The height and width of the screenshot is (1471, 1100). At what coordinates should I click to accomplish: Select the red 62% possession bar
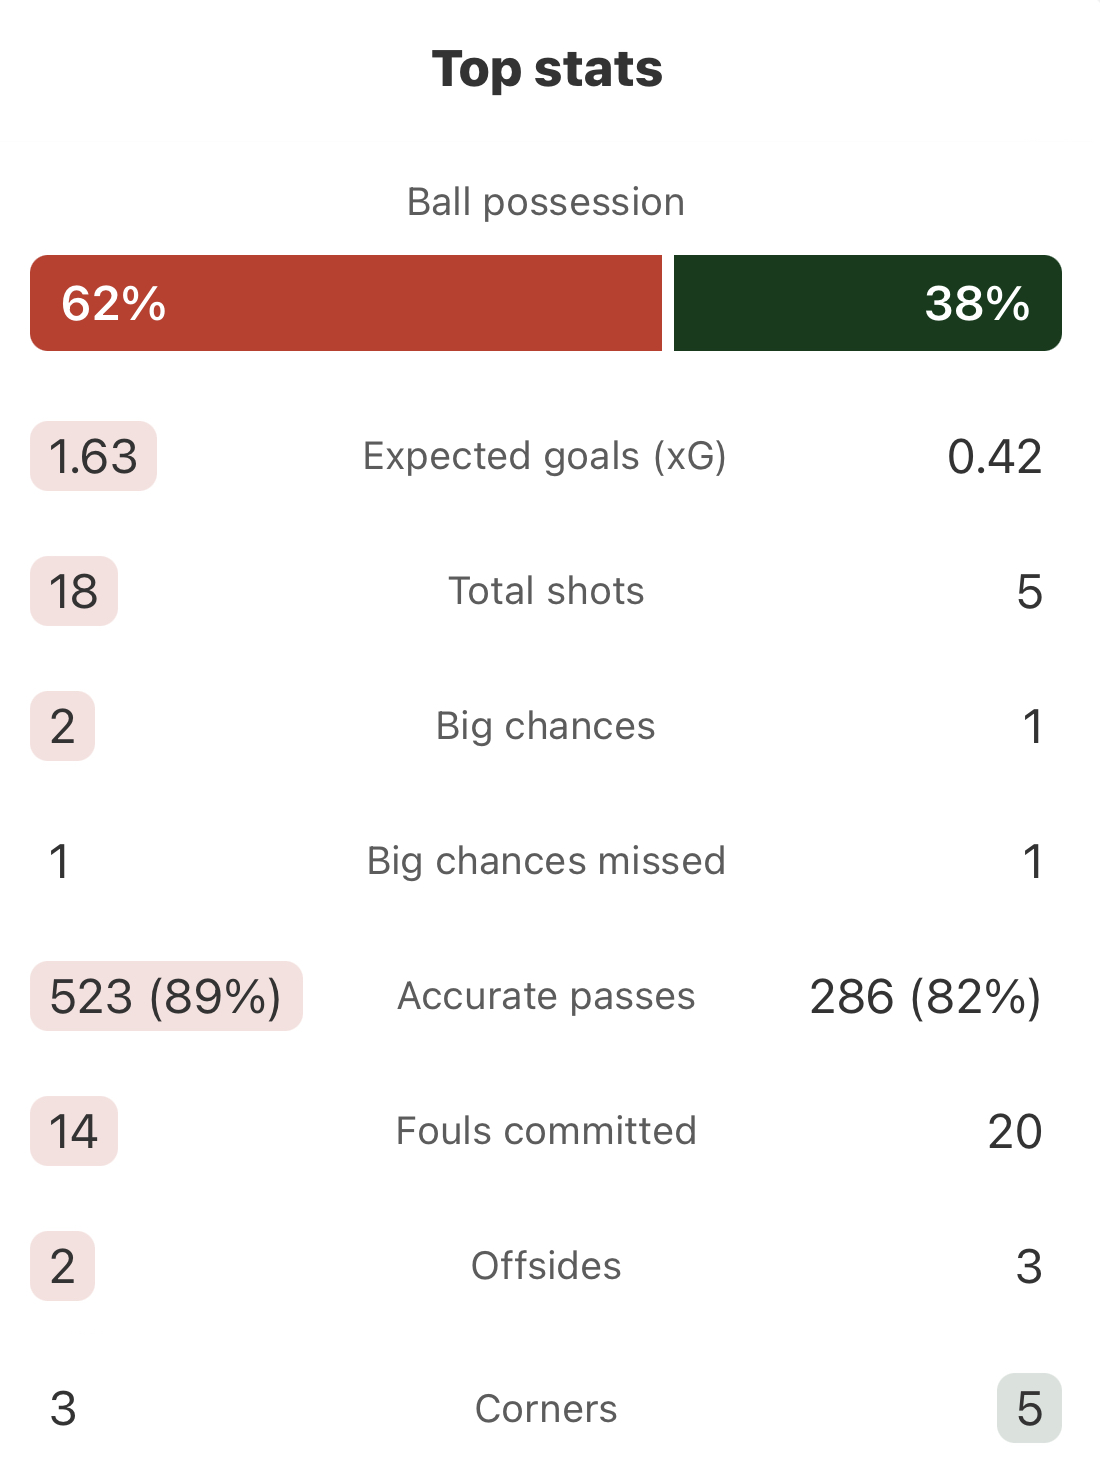[x=346, y=303]
